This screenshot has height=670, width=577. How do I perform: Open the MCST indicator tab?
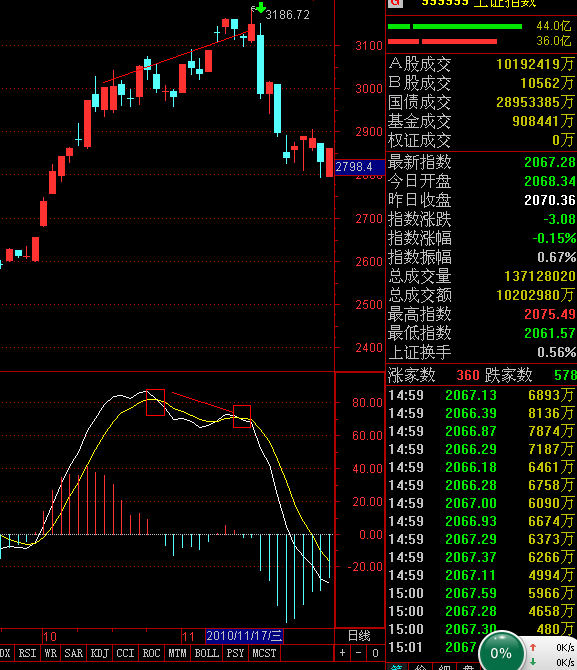[264, 653]
